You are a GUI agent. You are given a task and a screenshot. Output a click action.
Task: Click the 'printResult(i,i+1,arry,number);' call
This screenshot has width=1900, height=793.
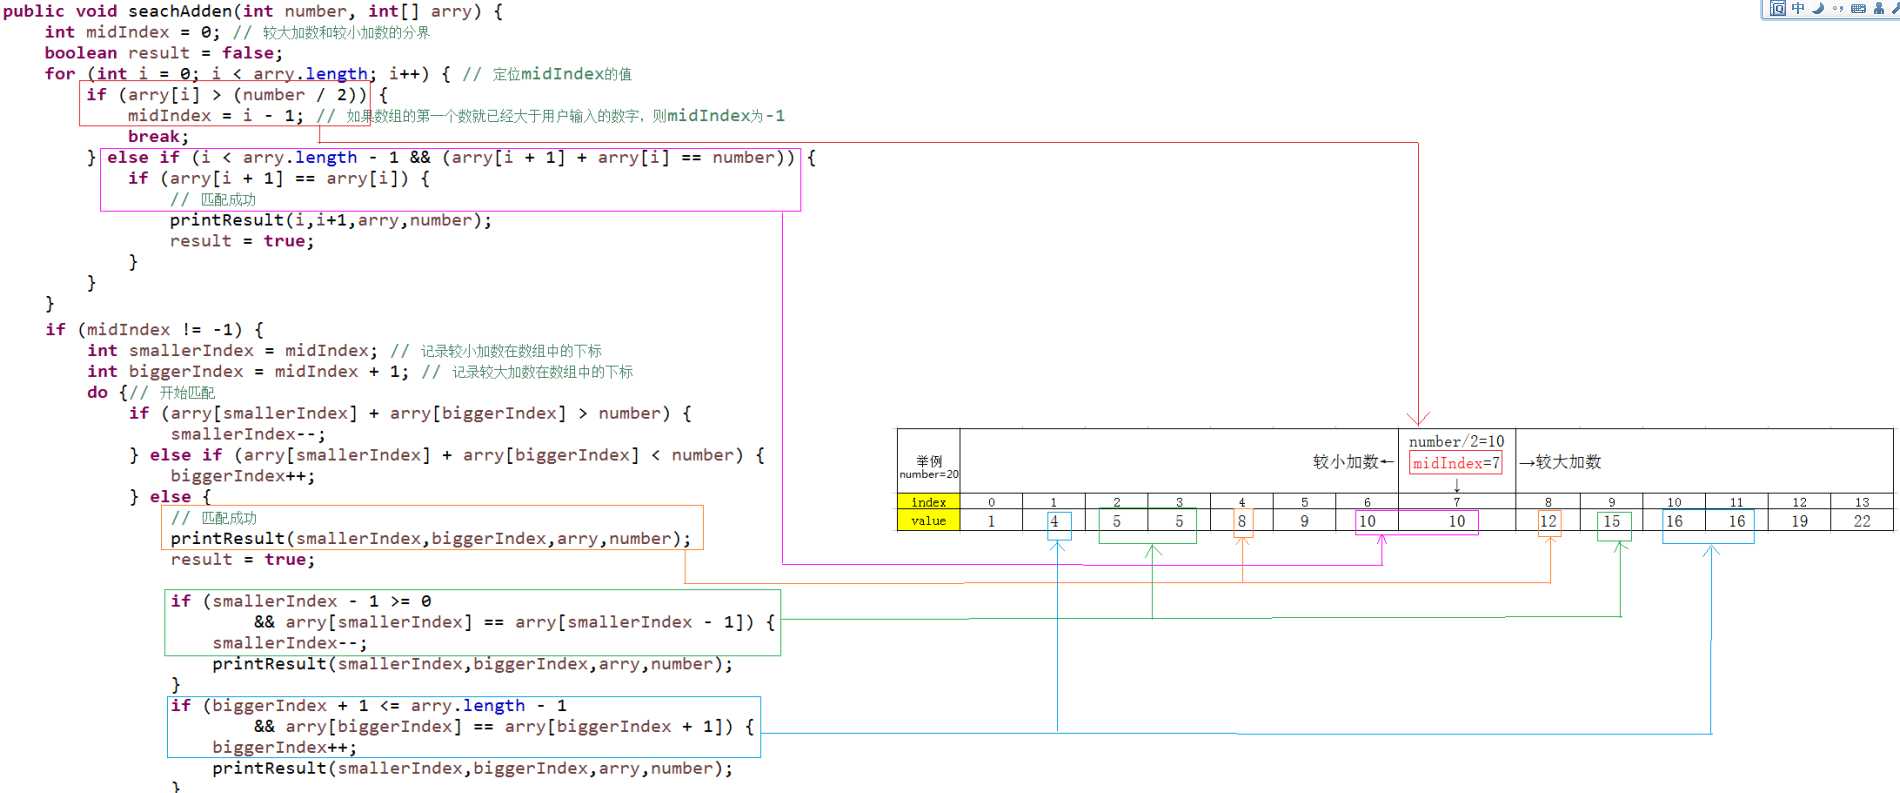point(331,221)
